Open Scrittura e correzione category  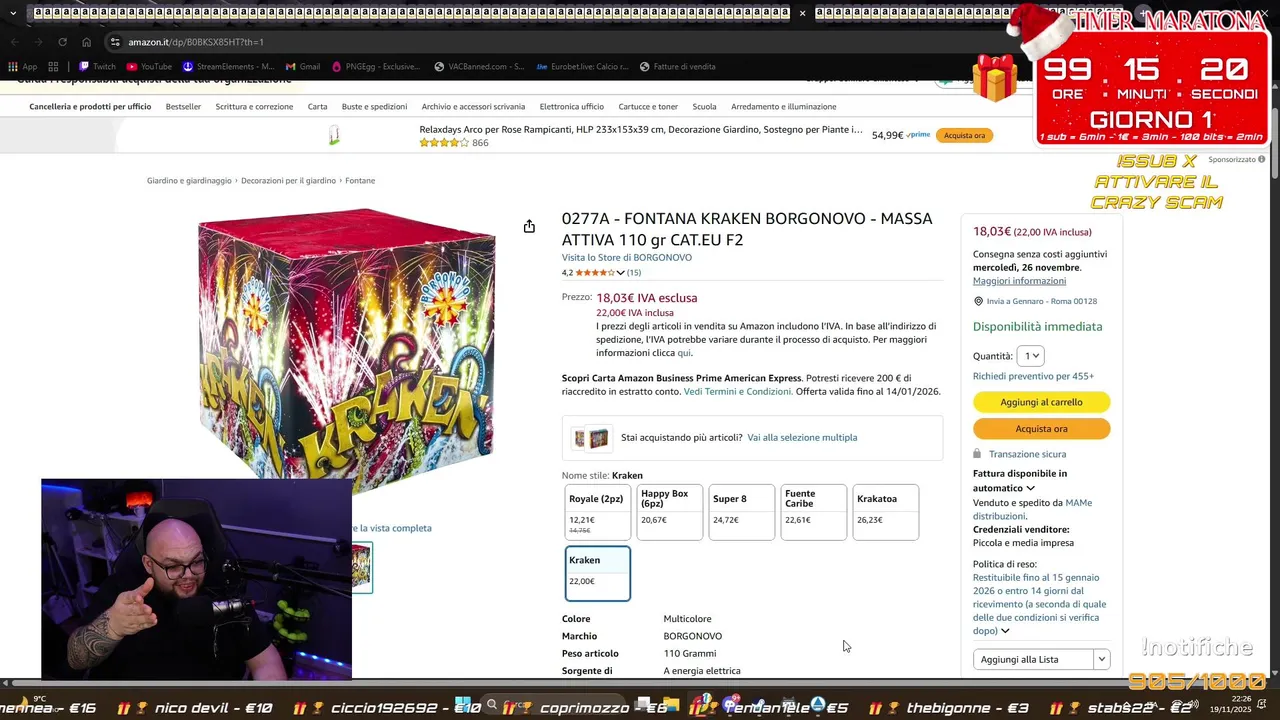point(254,107)
